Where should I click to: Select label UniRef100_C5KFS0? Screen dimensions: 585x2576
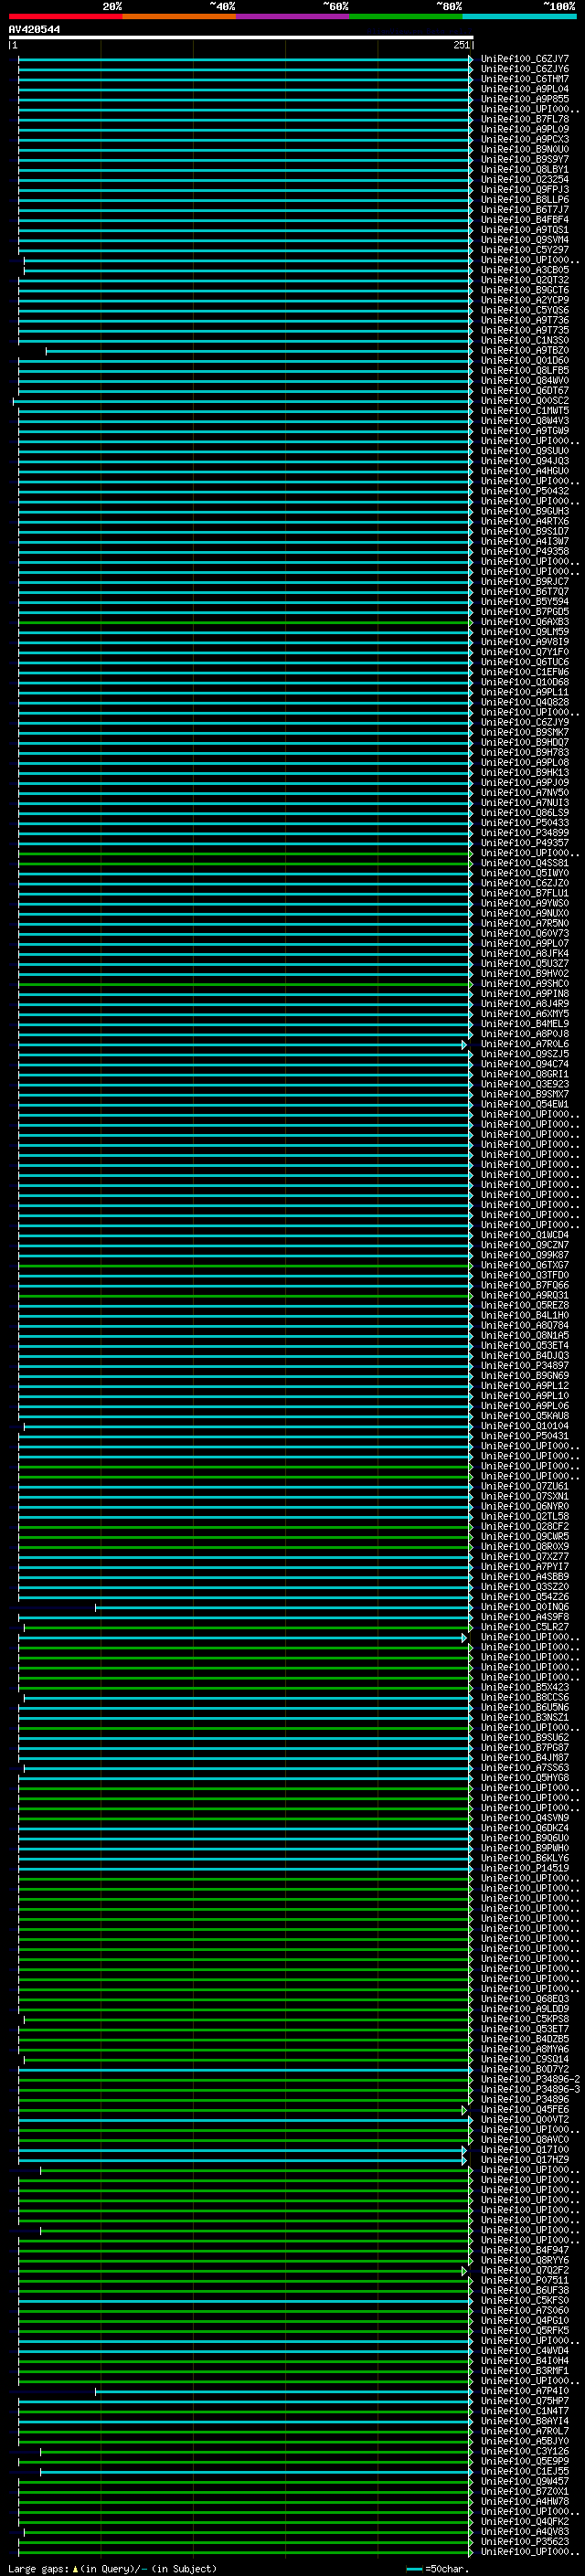tap(525, 2300)
